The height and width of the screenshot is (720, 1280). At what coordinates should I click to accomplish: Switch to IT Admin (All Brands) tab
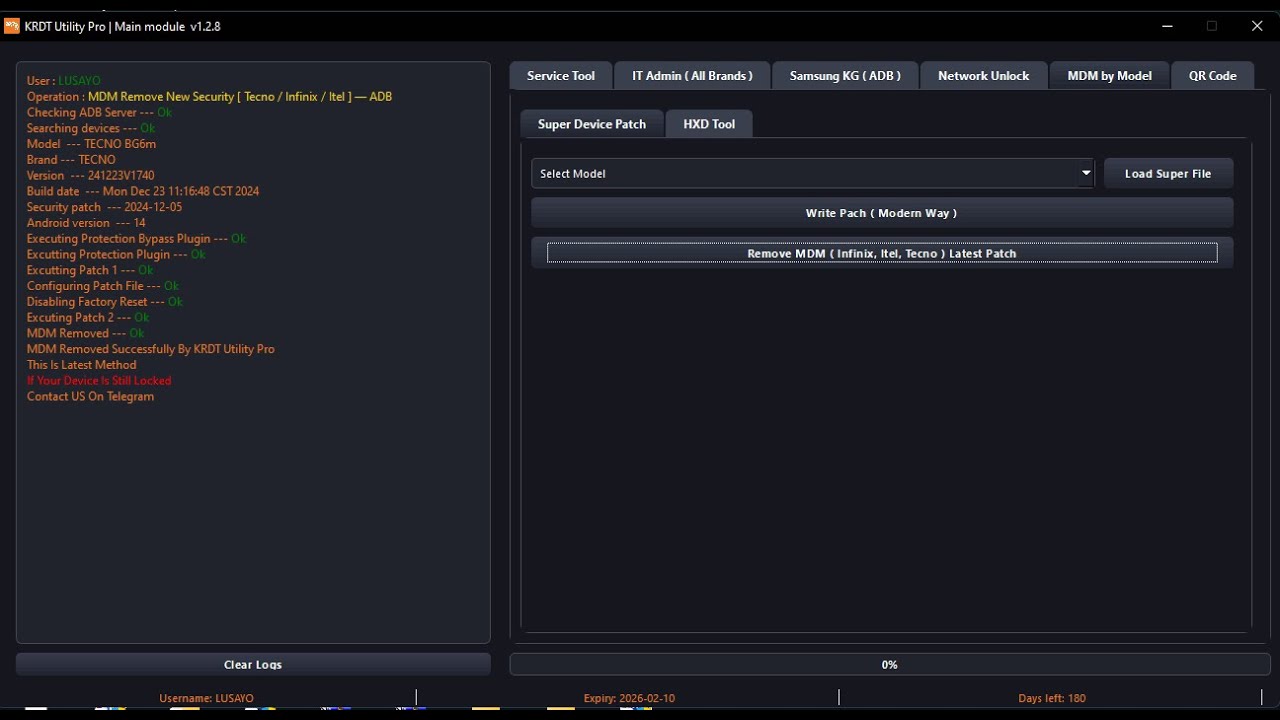pyautogui.click(x=692, y=76)
